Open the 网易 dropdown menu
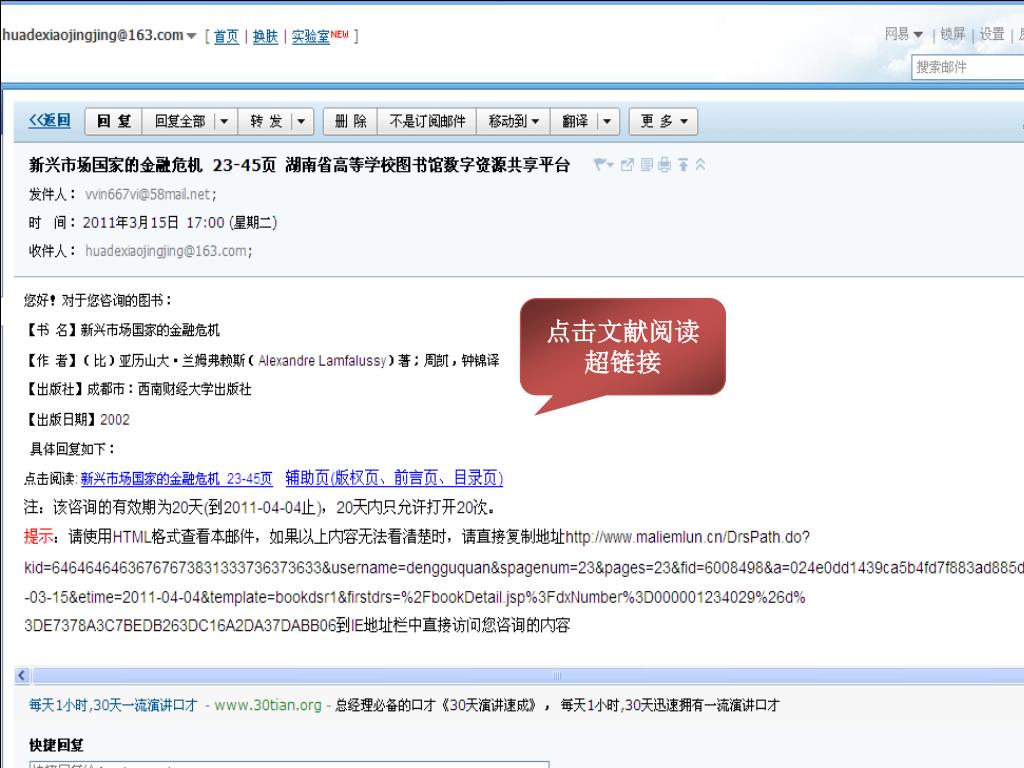1024x768 pixels. click(904, 34)
